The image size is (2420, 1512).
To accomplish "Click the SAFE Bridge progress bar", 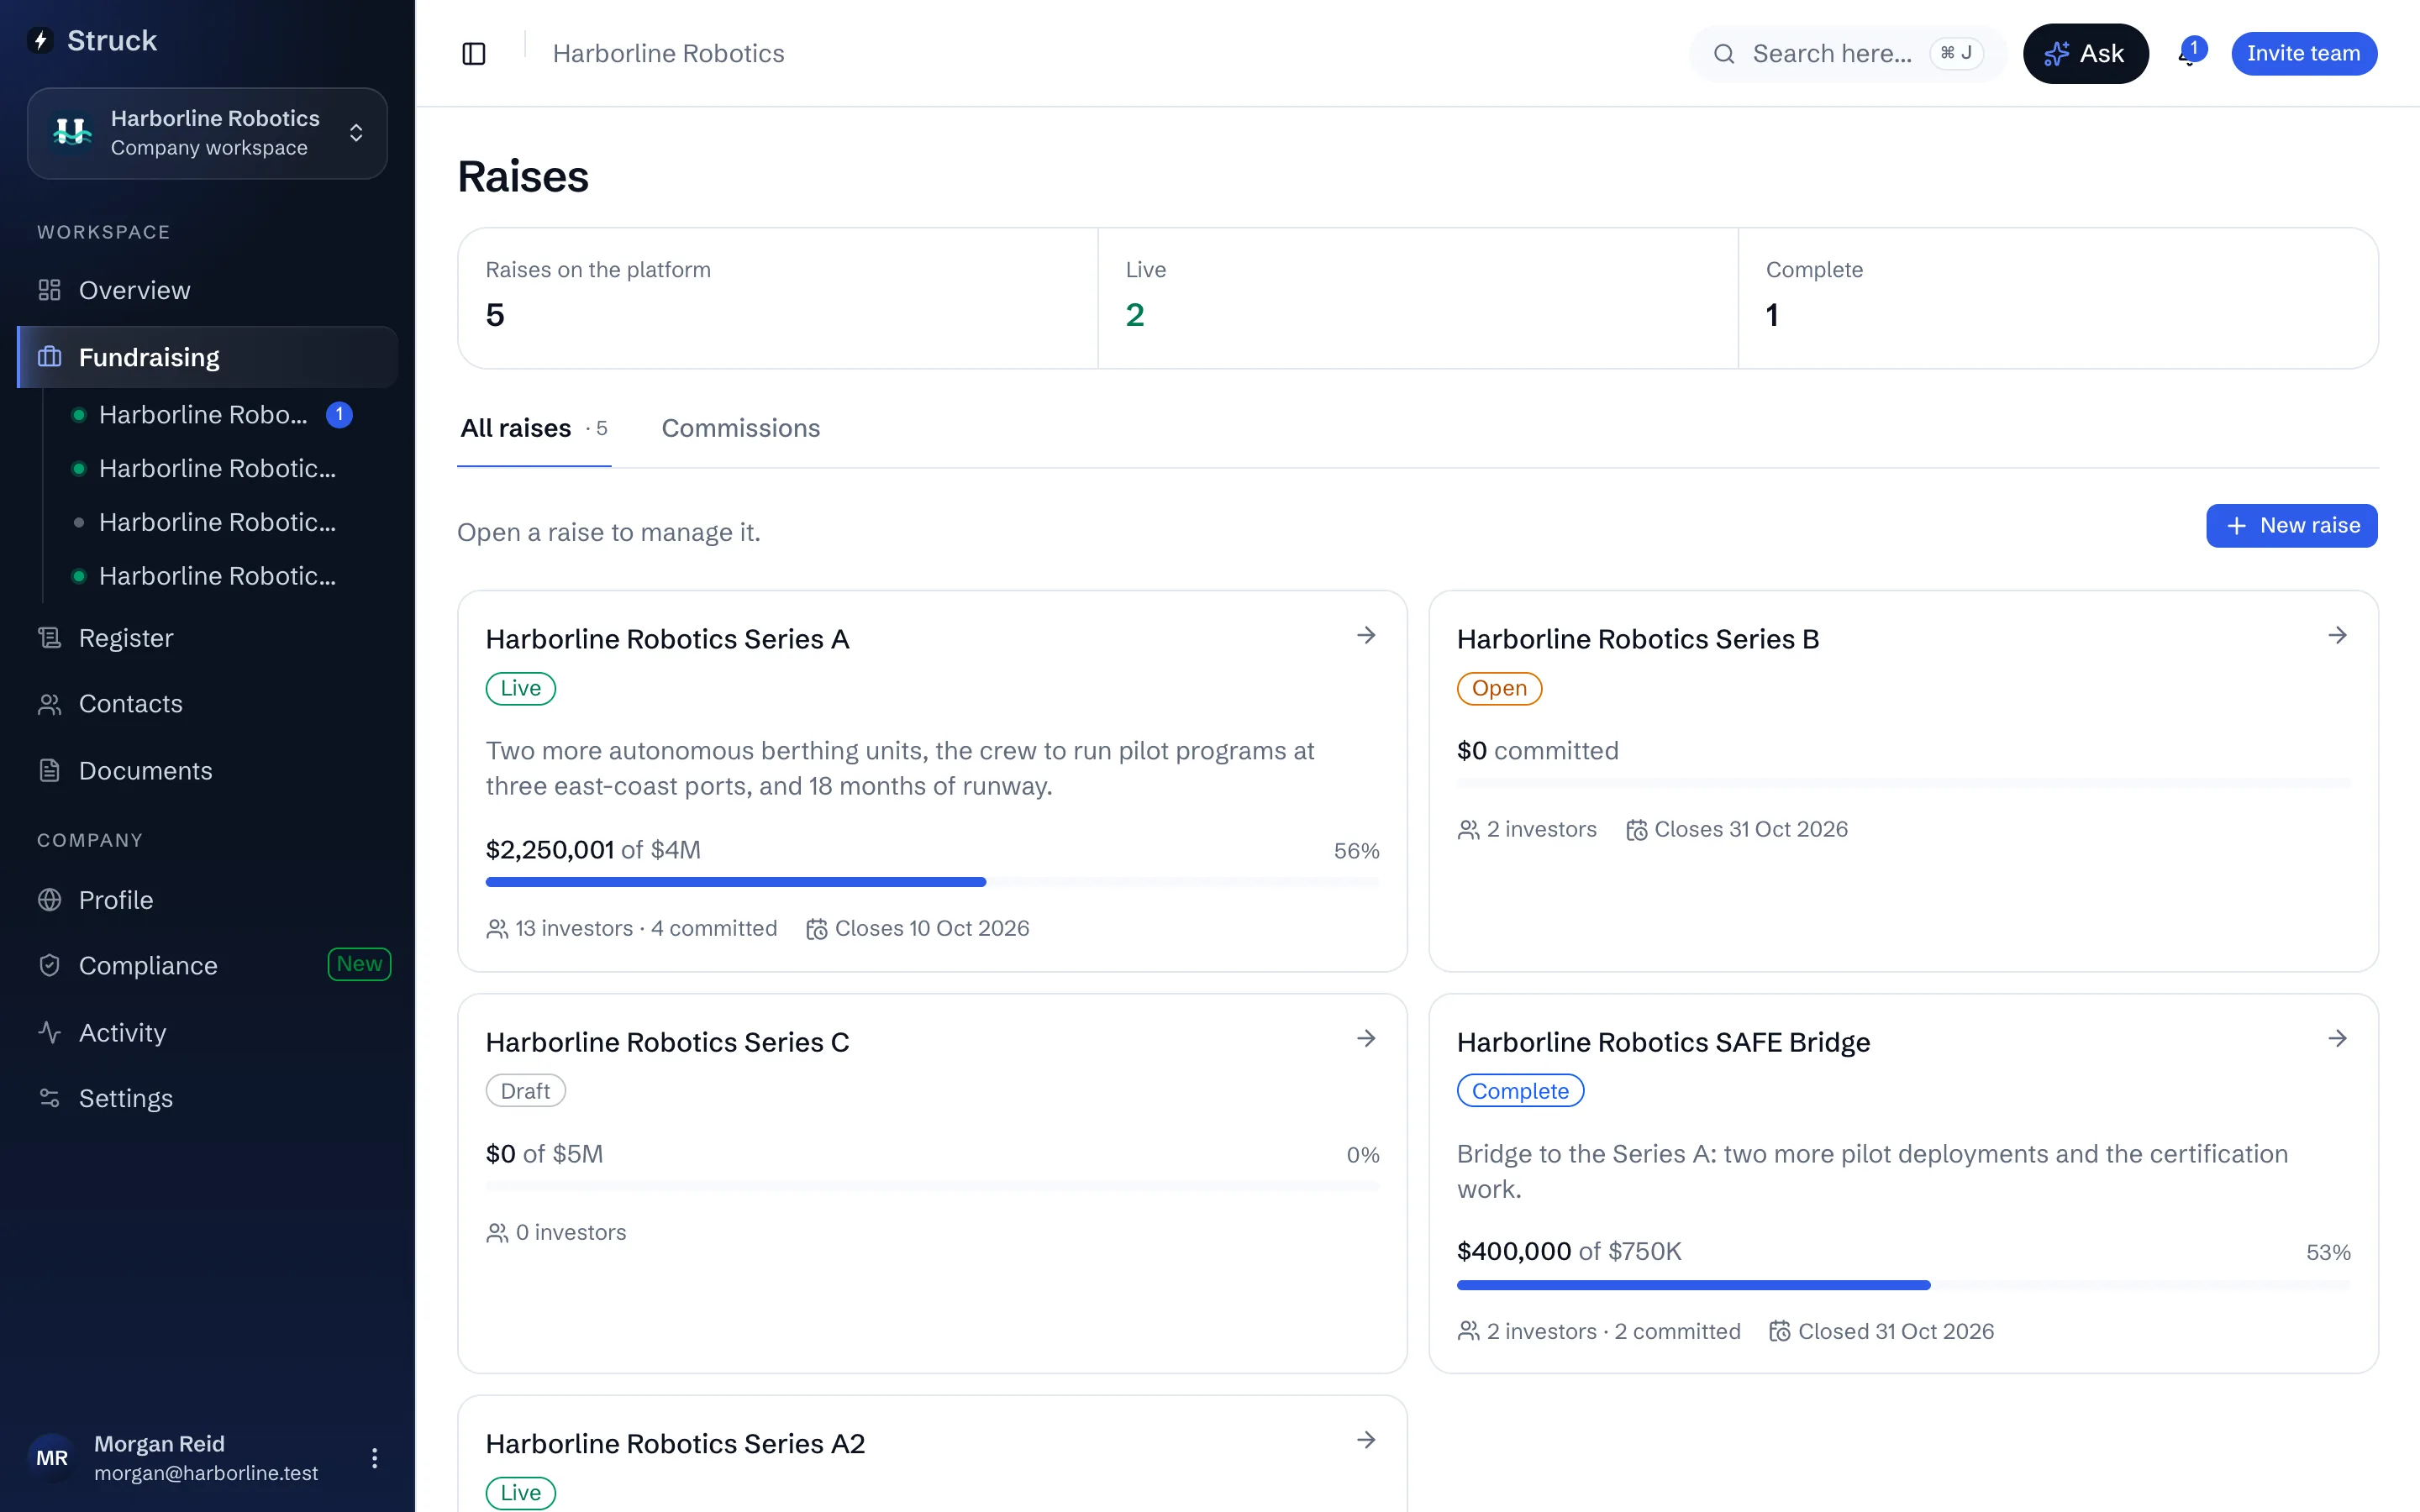I will [1903, 1285].
